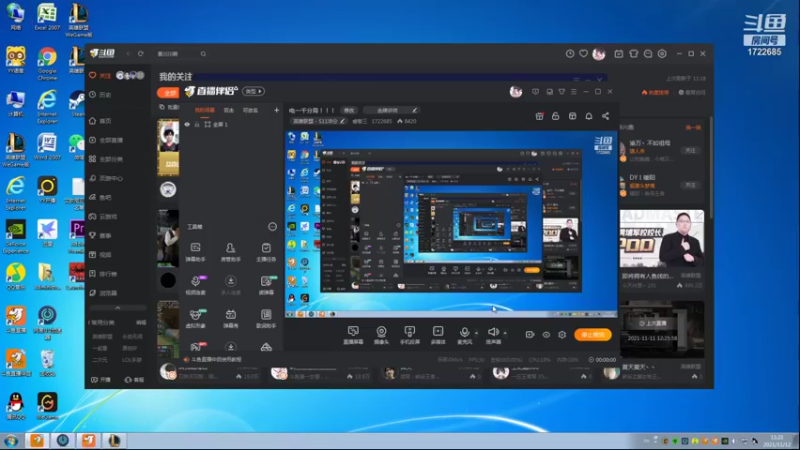Open the companion title bar menu icon
The width and height of the screenshot is (800, 450).
tap(573, 92)
